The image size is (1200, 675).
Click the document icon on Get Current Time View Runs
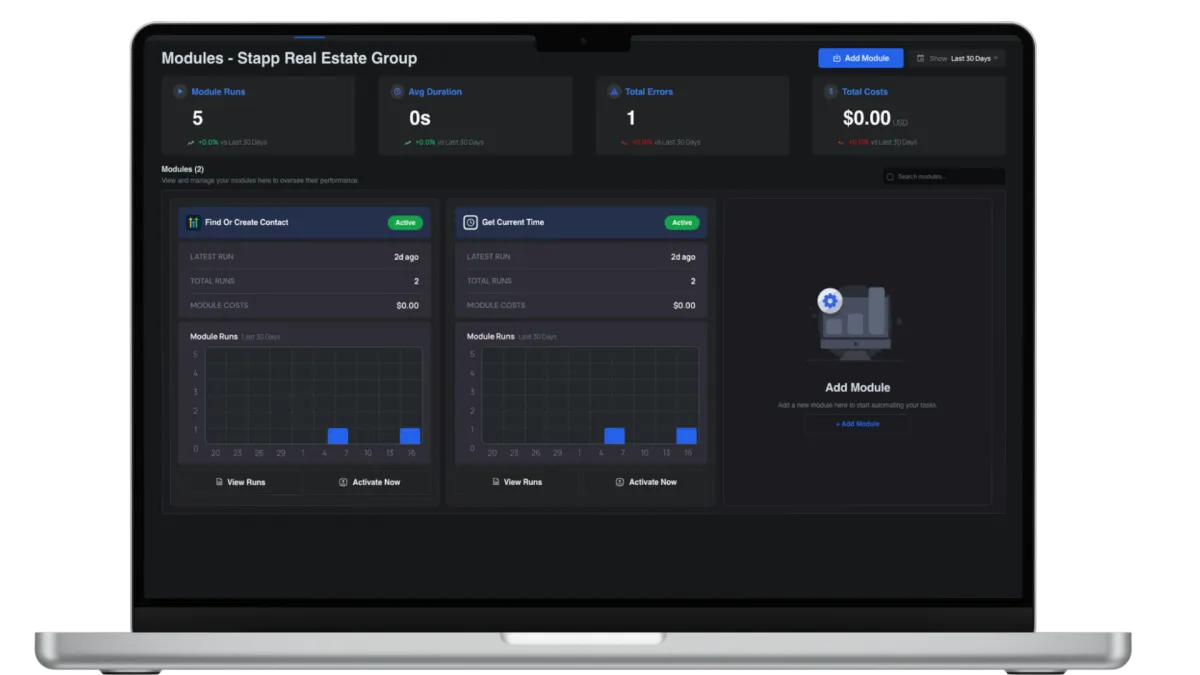coord(496,482)
